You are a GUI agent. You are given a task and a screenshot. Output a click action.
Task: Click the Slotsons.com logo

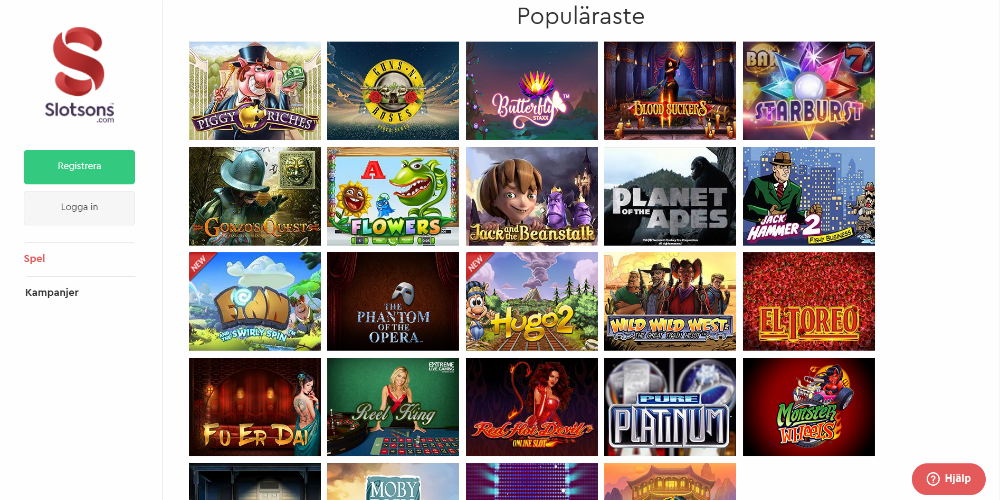click(x=79, y=75)
